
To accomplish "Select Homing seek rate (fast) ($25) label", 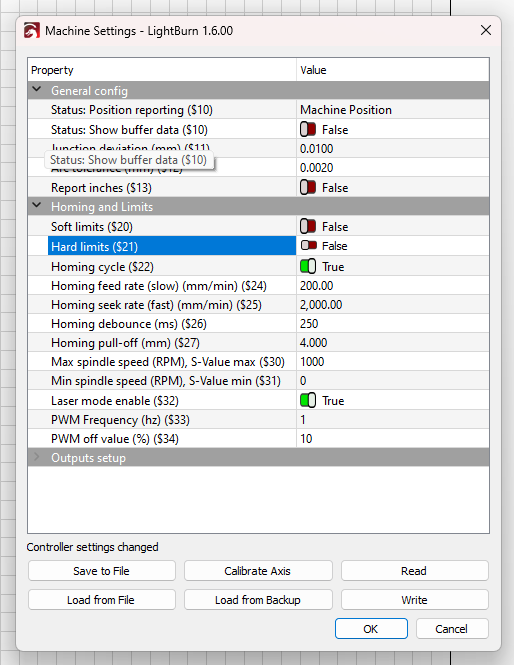I will point(156,305).
